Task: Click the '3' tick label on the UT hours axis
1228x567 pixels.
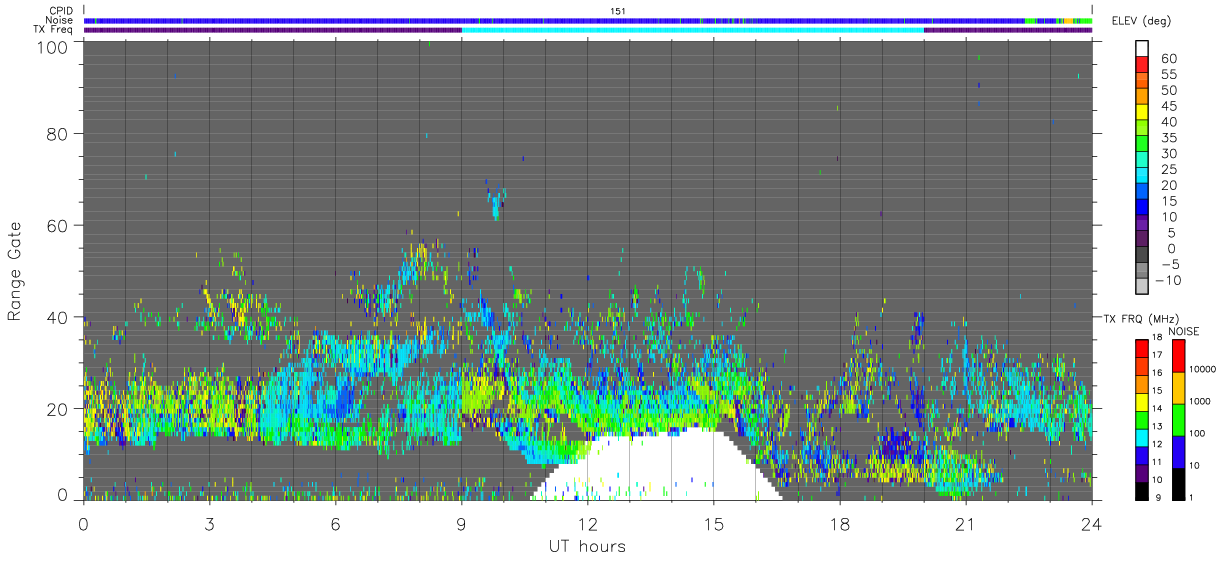Action: tap(209, 524)
